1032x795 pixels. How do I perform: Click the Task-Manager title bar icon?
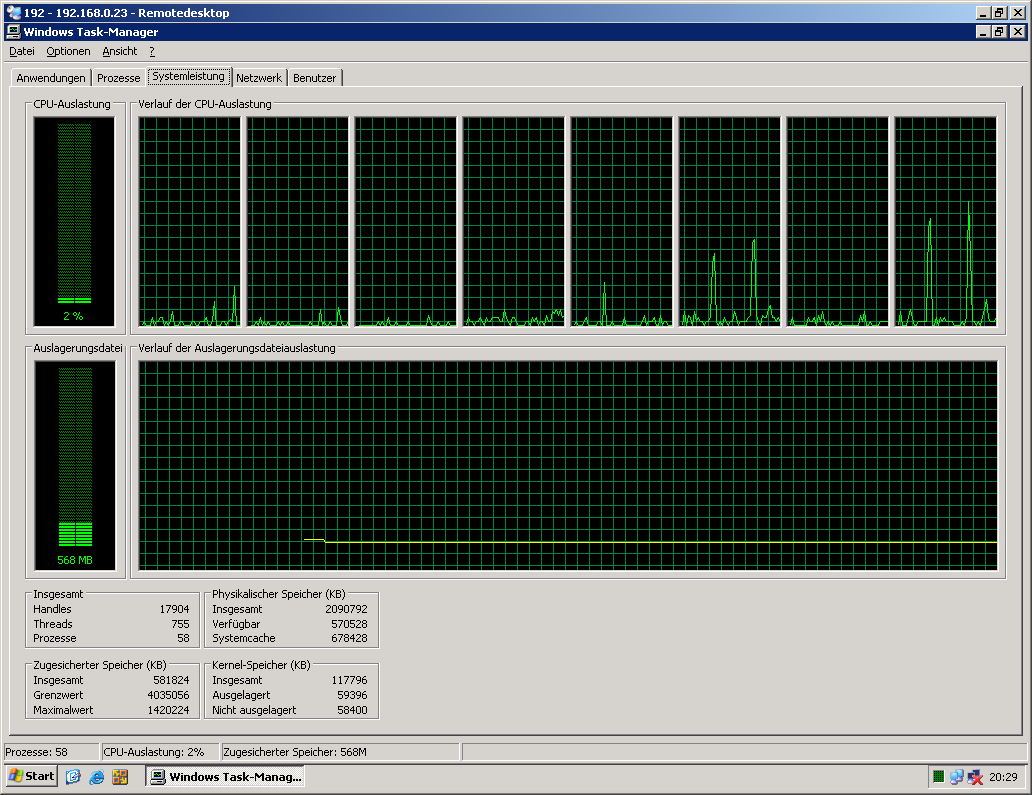13,32
